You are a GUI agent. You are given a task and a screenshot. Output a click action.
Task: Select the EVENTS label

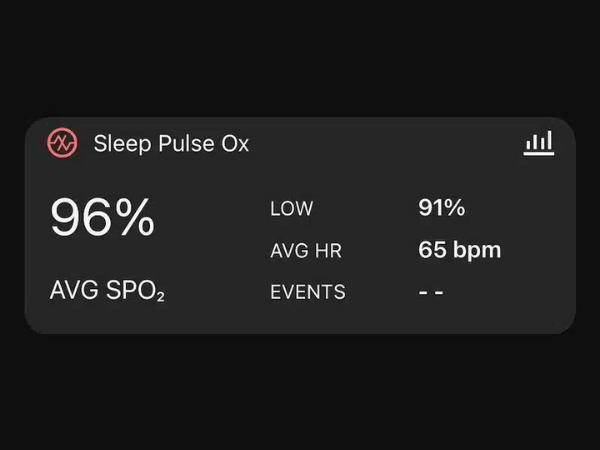point(307,293)
